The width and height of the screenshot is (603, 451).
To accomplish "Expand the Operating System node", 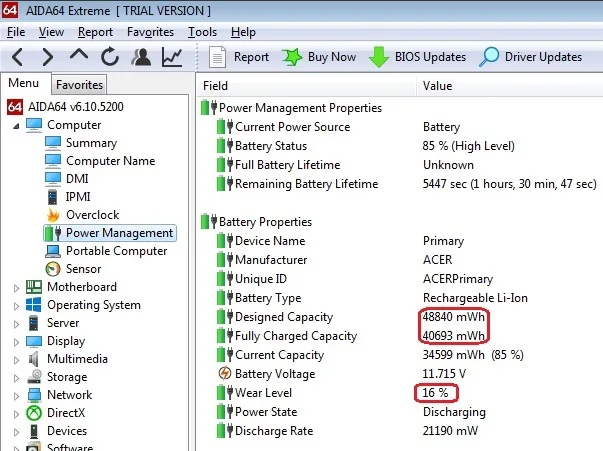I will (16, 306).
